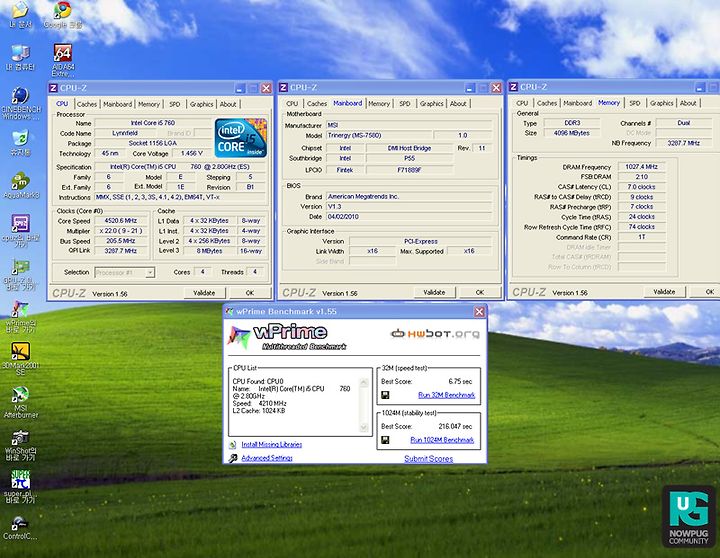Viewport: 720px width, 558px height.
Task: Run the 32M Benchmark link
Action: 446,395
